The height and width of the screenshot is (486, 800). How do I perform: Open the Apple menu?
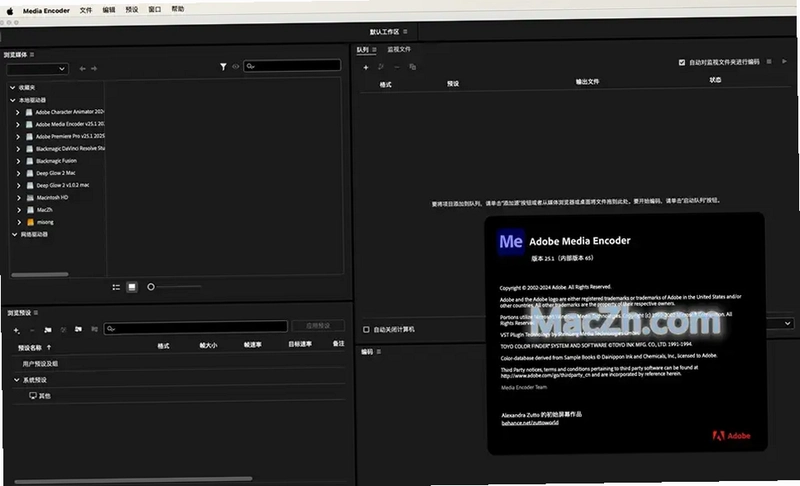(10, 11)
